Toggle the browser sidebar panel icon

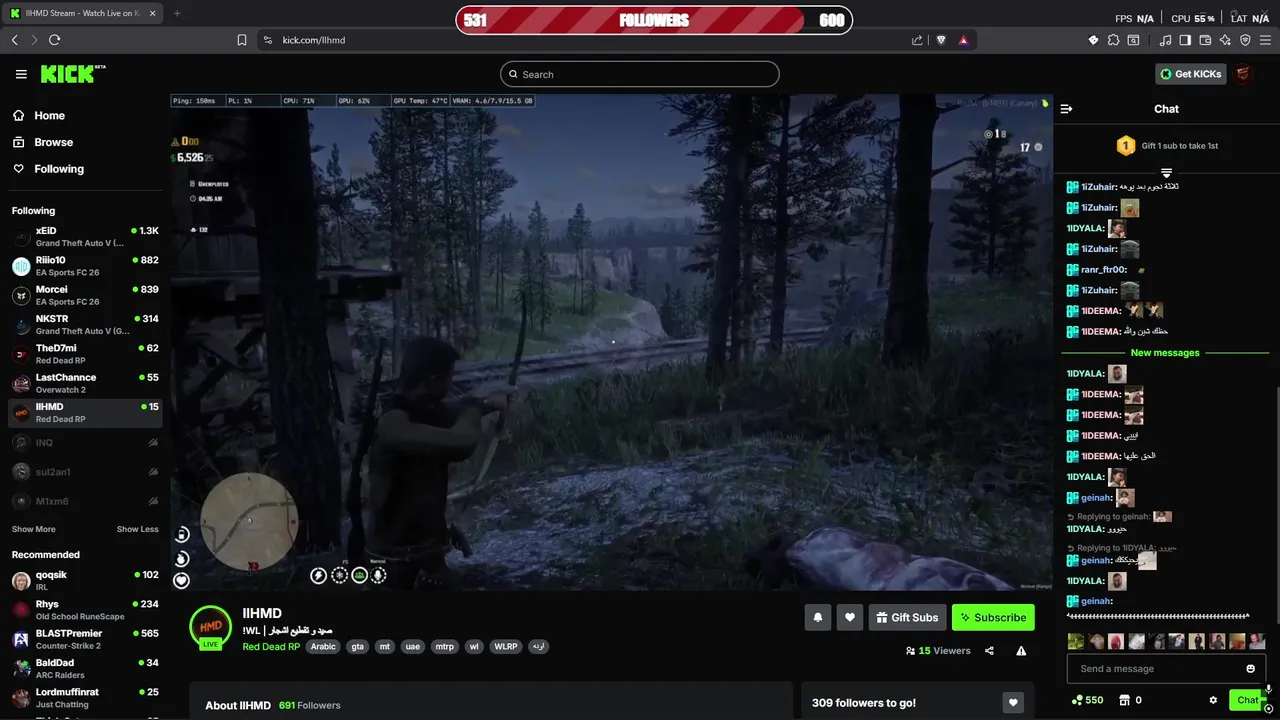pyautogui.click(x=1185, y=40)
